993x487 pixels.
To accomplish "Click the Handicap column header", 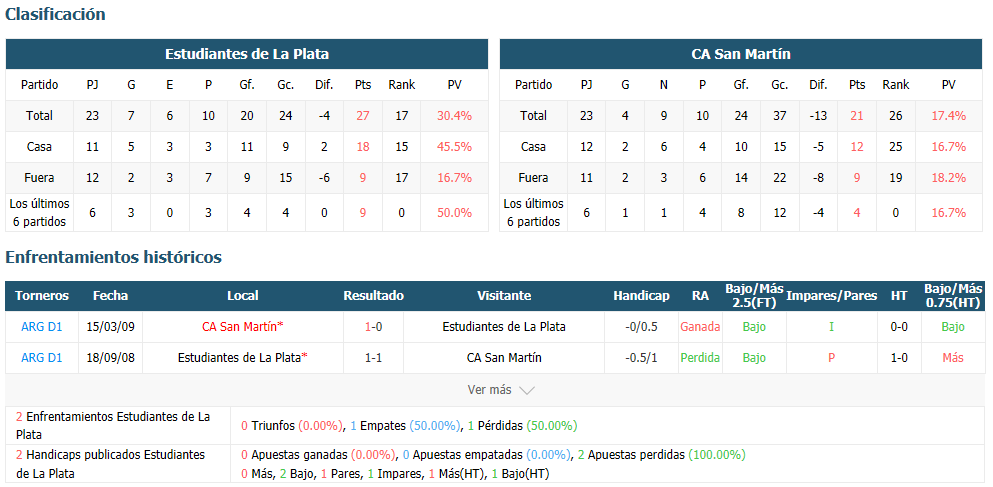I will 641,296.
